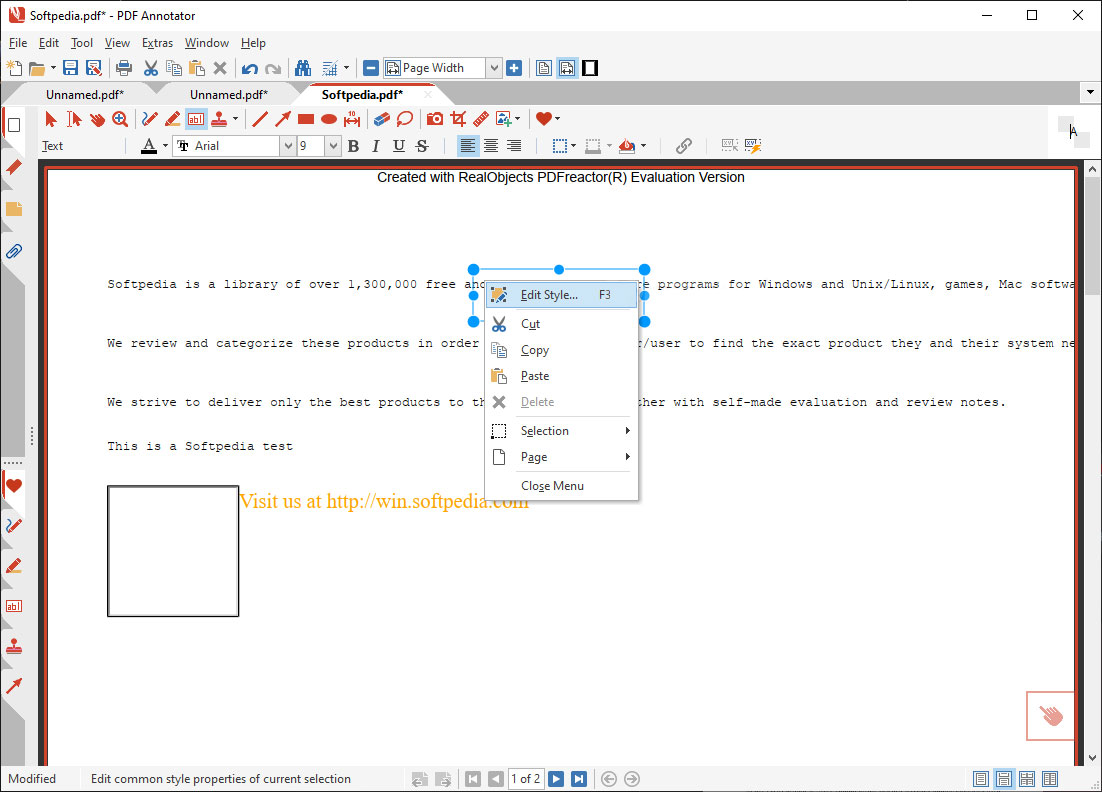Go to the next page

point(556,779)
